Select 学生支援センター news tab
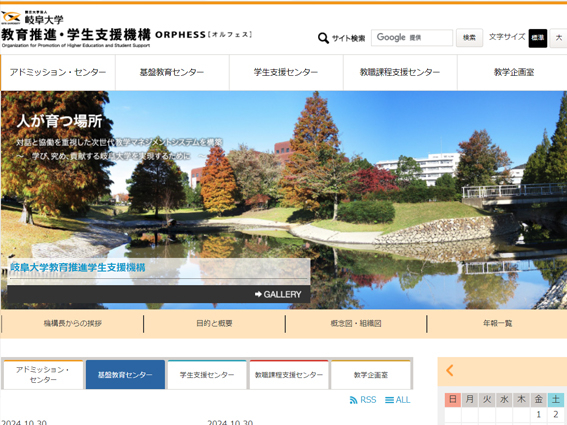This screenshot has height=425, width=567. (x=207, y=375)
